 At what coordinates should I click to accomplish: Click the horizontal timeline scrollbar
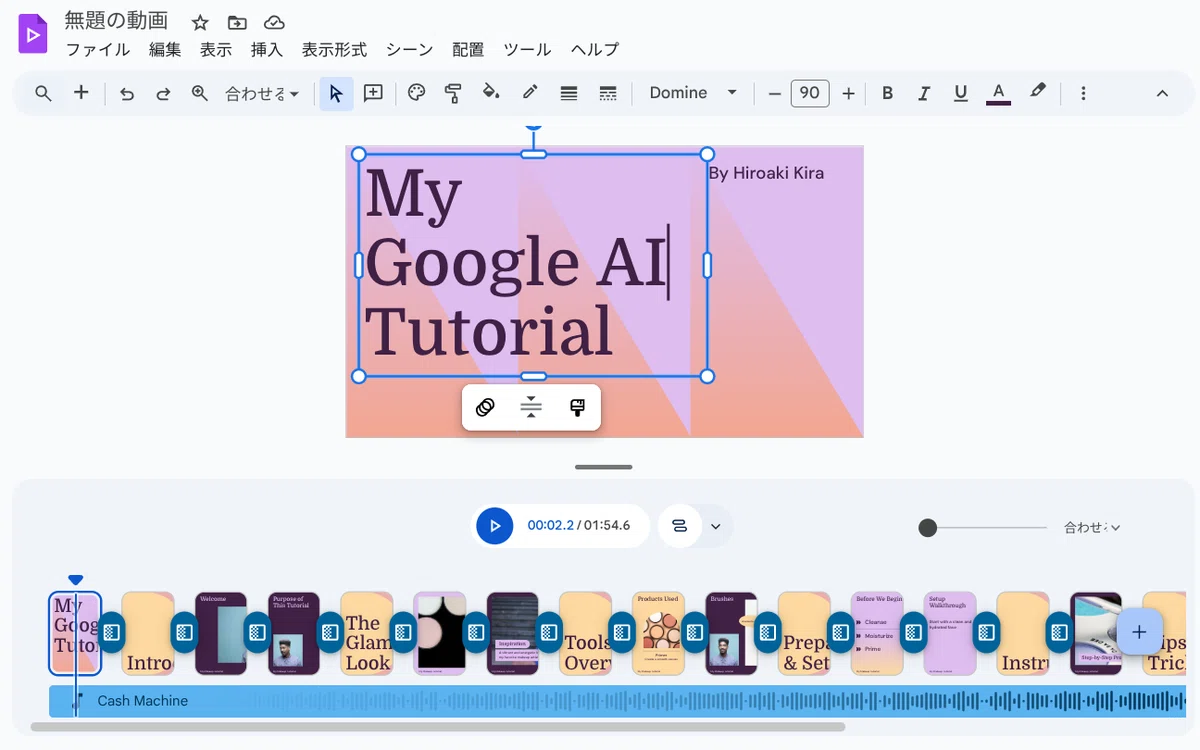coord(438,727)
